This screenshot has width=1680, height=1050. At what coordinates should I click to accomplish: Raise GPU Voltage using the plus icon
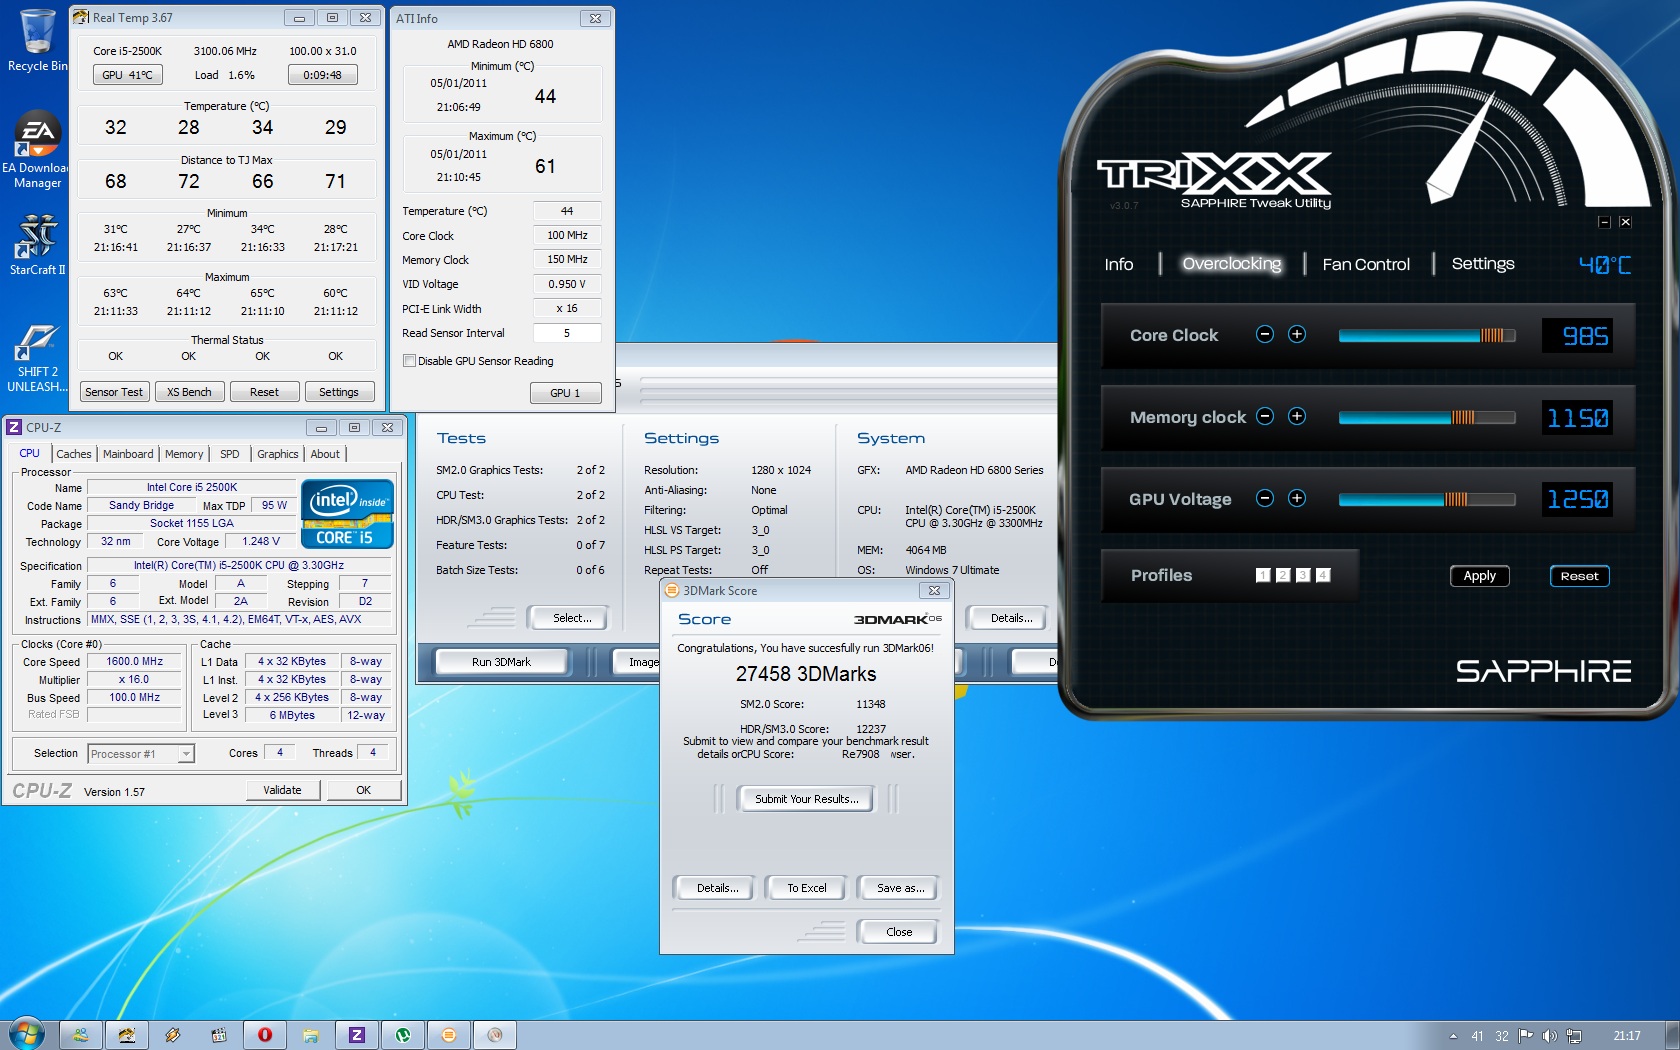[1297, 498]
